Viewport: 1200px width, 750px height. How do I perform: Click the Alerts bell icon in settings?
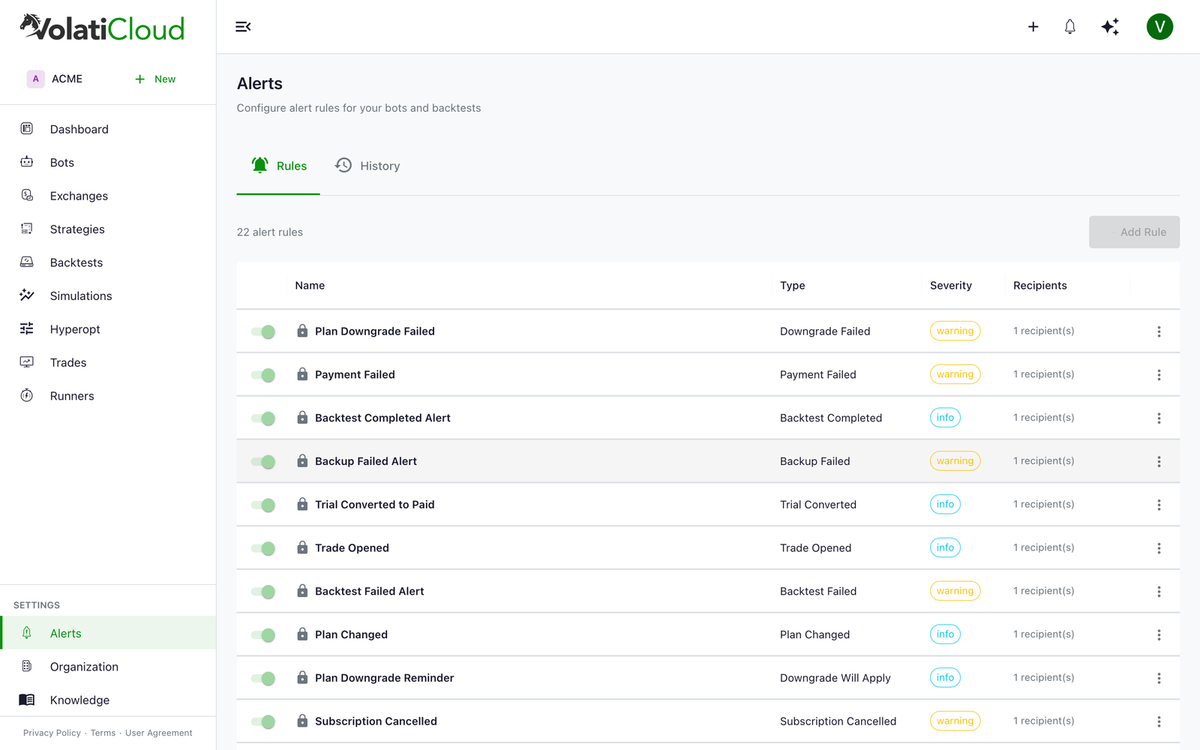27,633
